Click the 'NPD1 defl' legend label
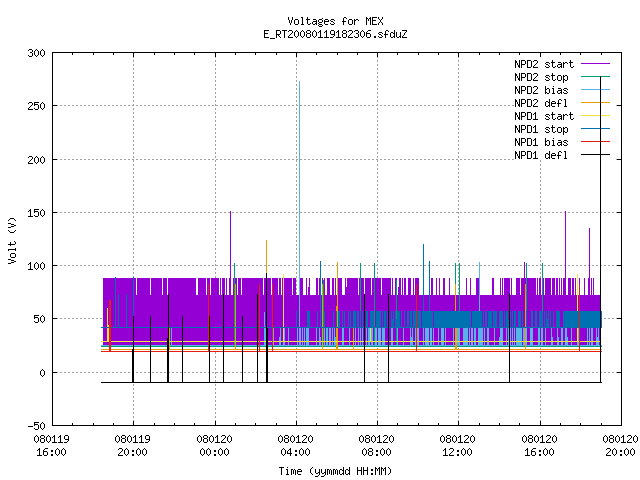640x480 pixels. tap(541, 155)
